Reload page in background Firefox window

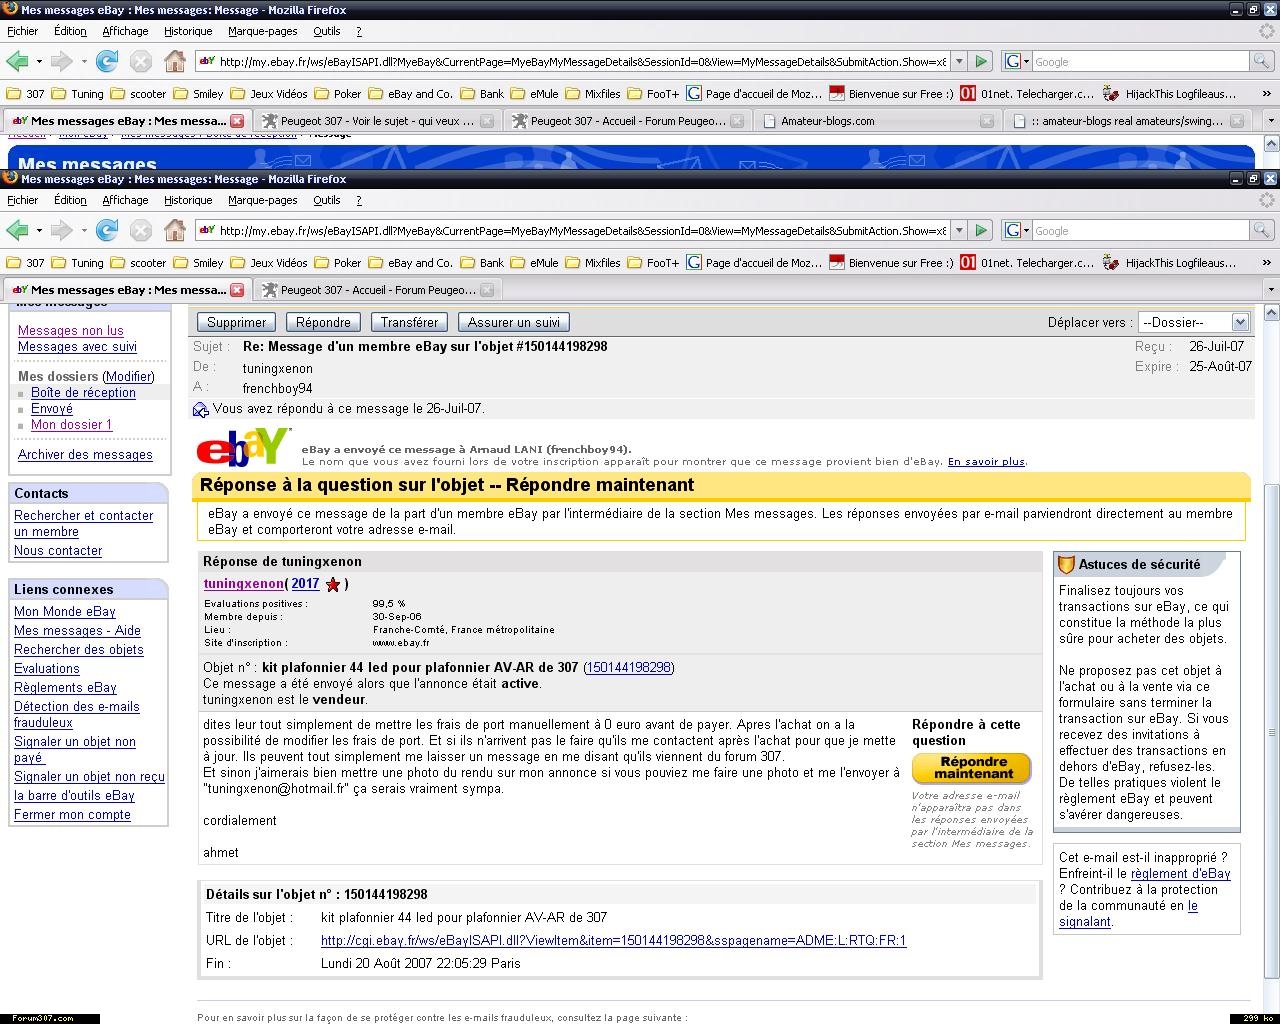(107, 61)
